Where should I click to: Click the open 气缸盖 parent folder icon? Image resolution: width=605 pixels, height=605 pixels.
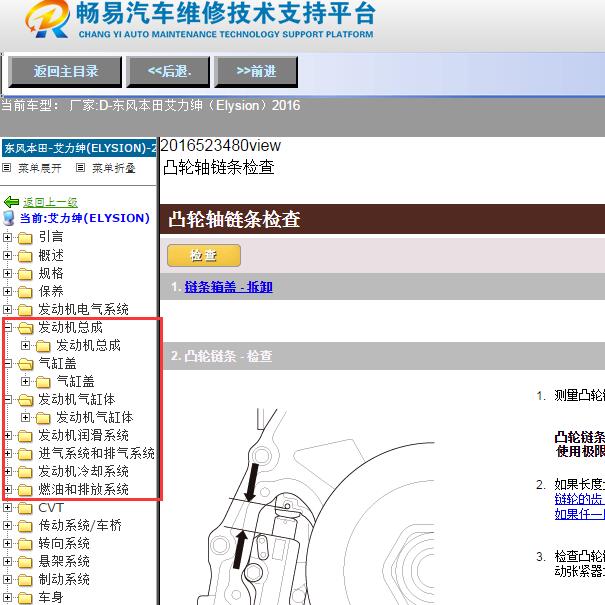pyautogui.click(x=26, y=364)
